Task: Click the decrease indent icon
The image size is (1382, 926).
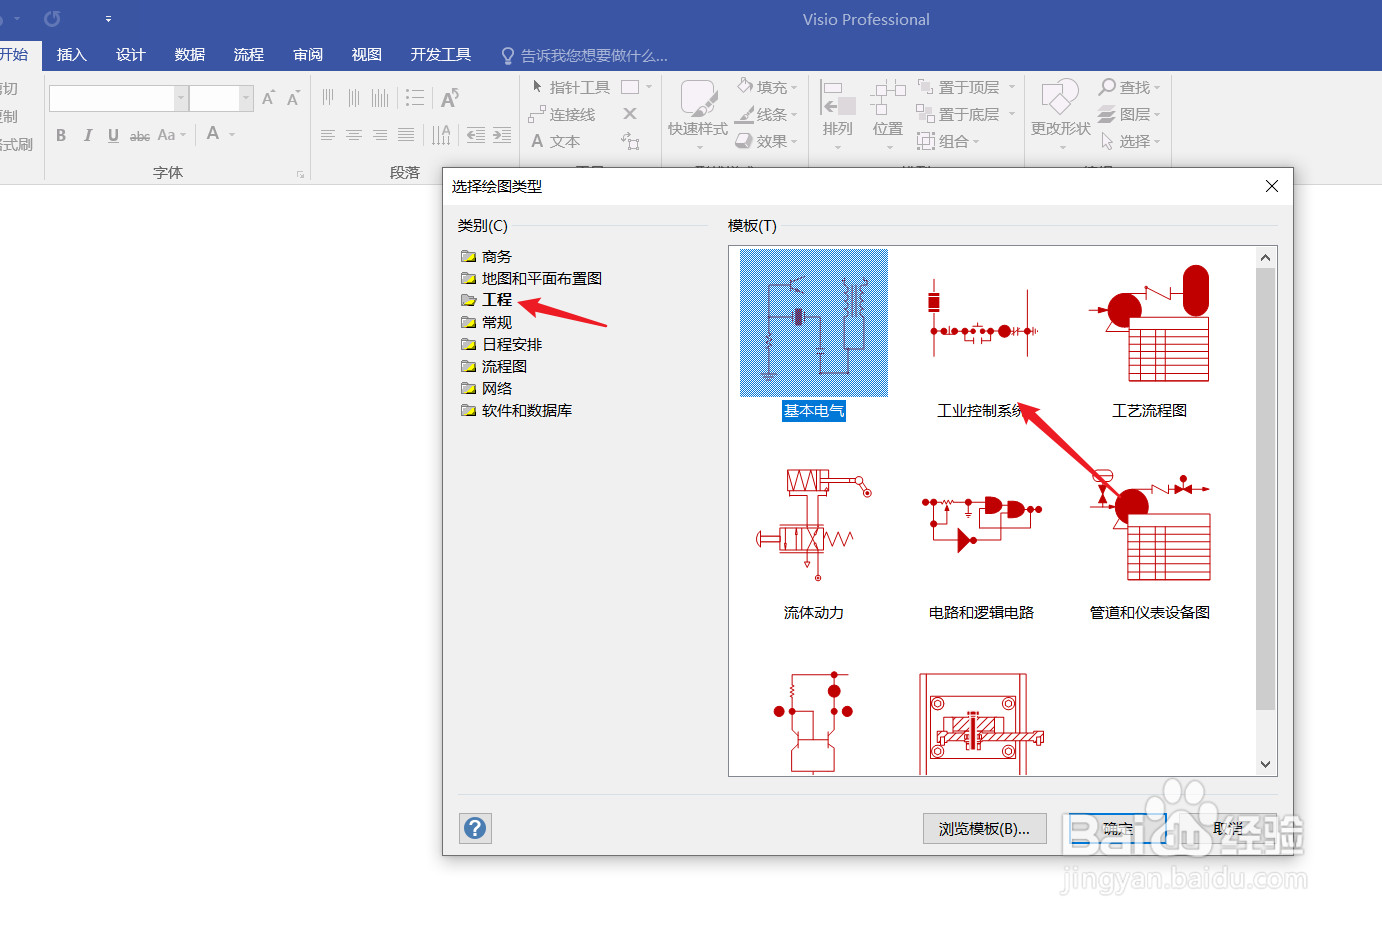Action: (x=476, y=135)
